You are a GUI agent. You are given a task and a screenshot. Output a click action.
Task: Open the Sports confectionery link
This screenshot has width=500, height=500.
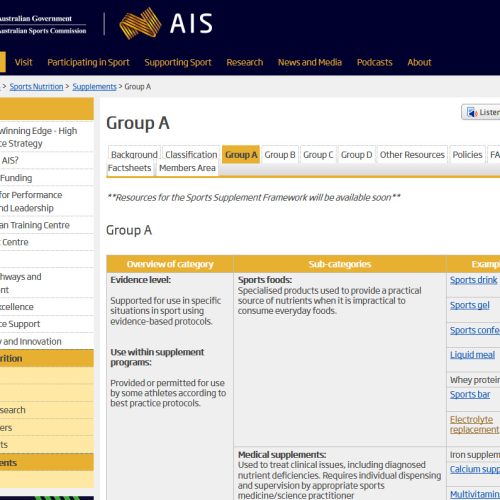tap(475, 330)
